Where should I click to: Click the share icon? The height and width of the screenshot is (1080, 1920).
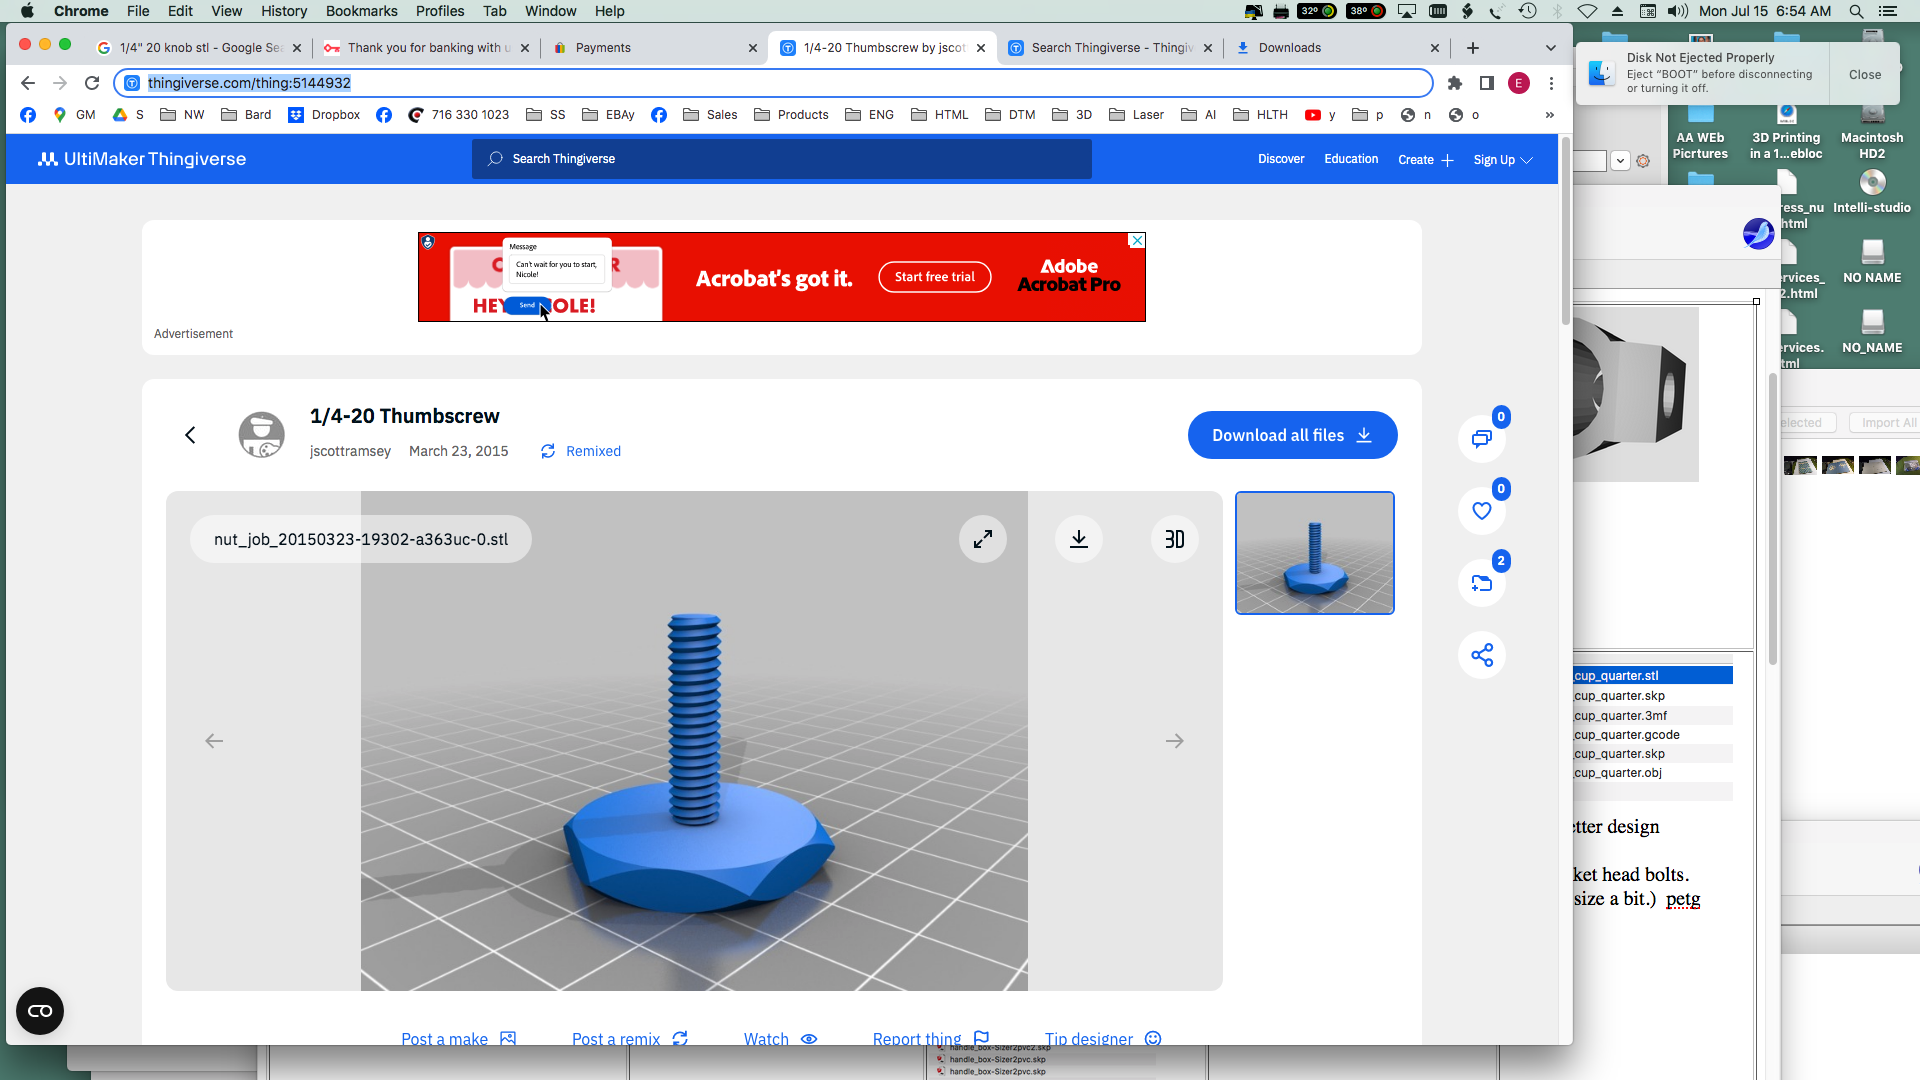tap(1482, 655)
